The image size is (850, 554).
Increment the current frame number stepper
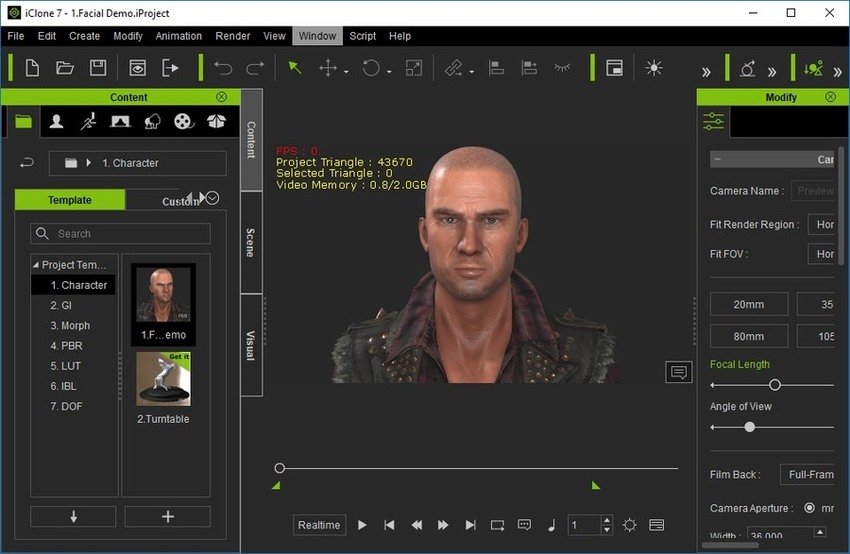(607, 519)
